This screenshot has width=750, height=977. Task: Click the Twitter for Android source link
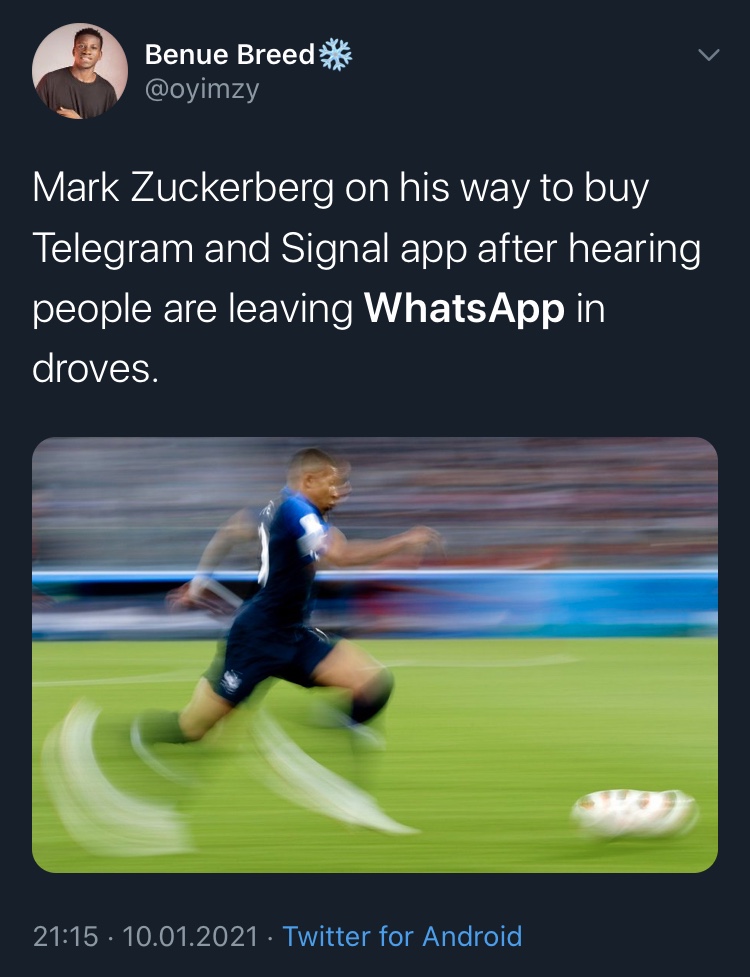pyautogui.click(x=402, y=936)
